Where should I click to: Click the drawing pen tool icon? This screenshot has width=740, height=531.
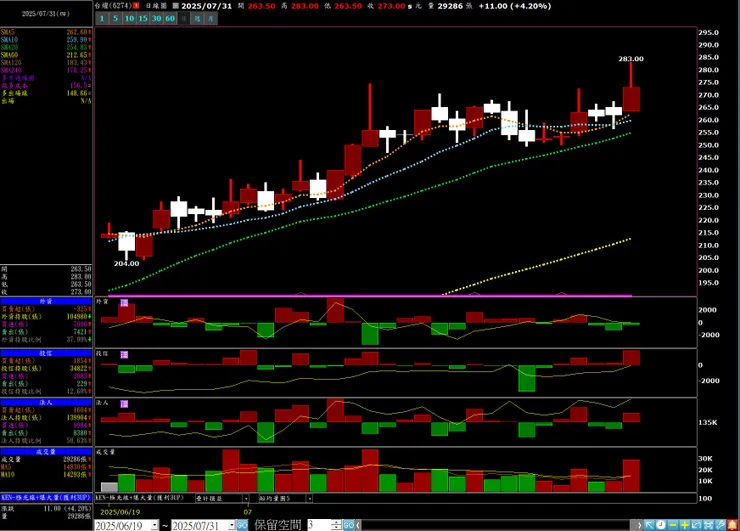pyautogui.click(x=720, y=525)
